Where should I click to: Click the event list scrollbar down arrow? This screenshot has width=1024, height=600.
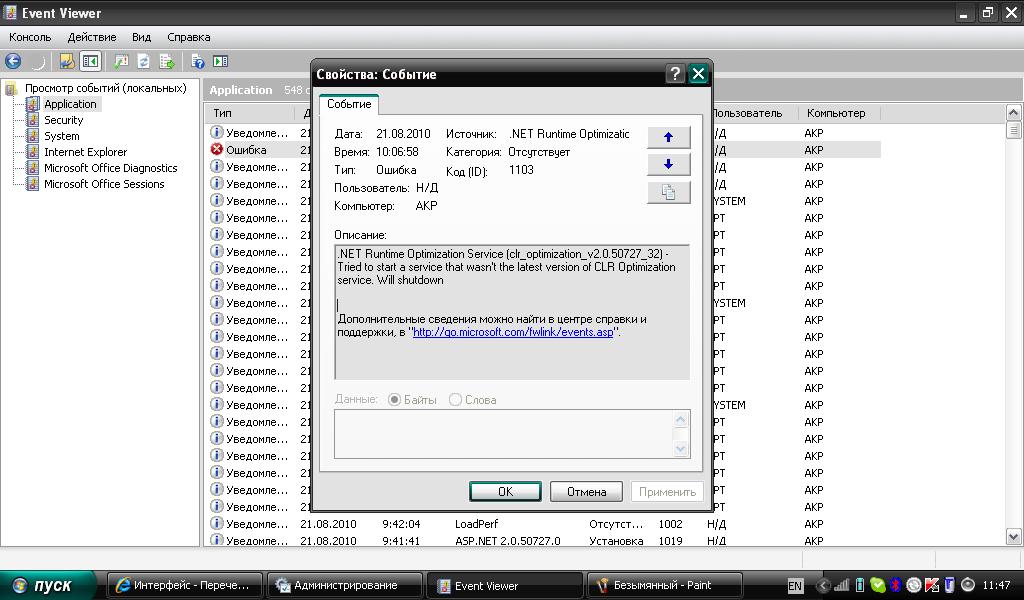pos(1014,537)
